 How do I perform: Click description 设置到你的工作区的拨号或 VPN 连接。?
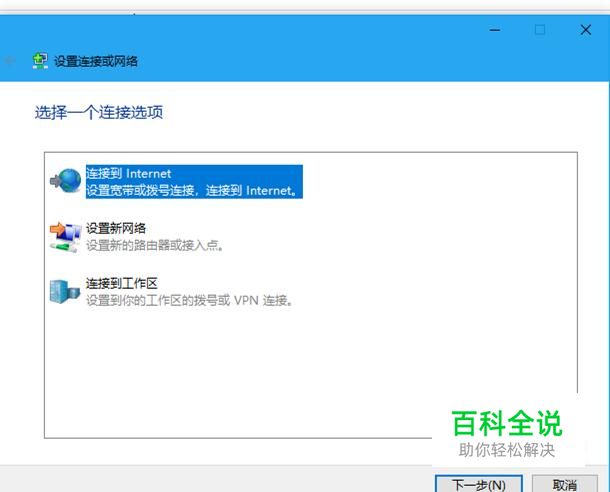pyautogui.click(x=189, y=301)
